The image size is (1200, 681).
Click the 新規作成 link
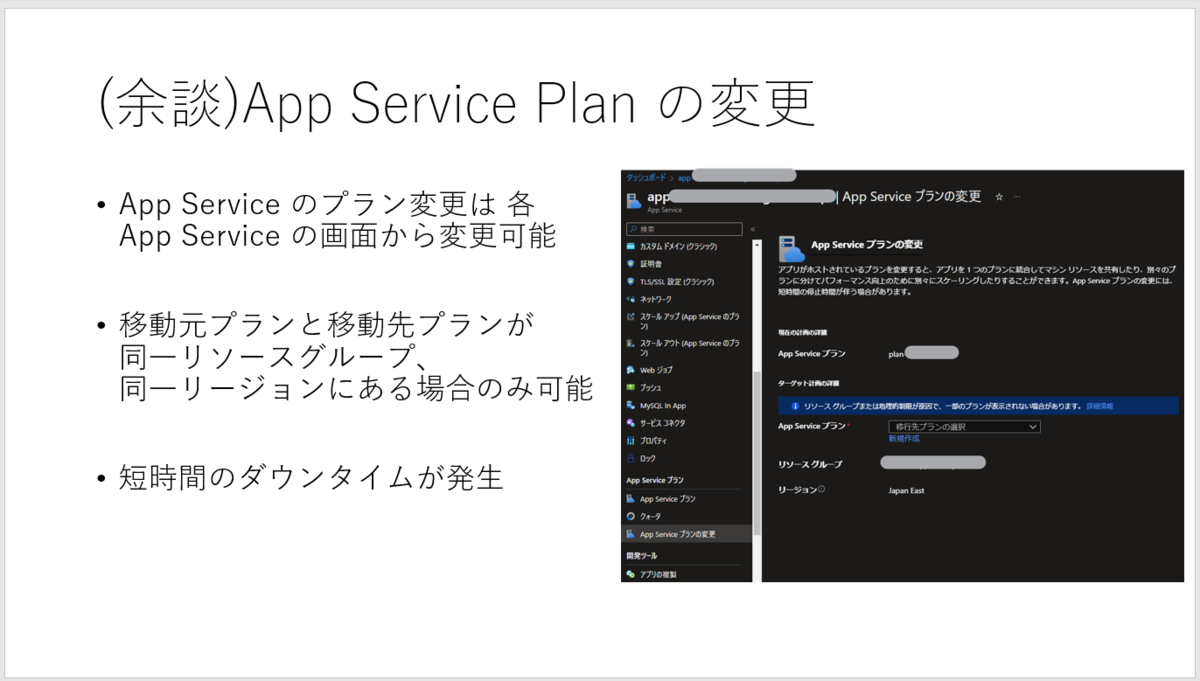pyautogui.click(x=902, y=439)
